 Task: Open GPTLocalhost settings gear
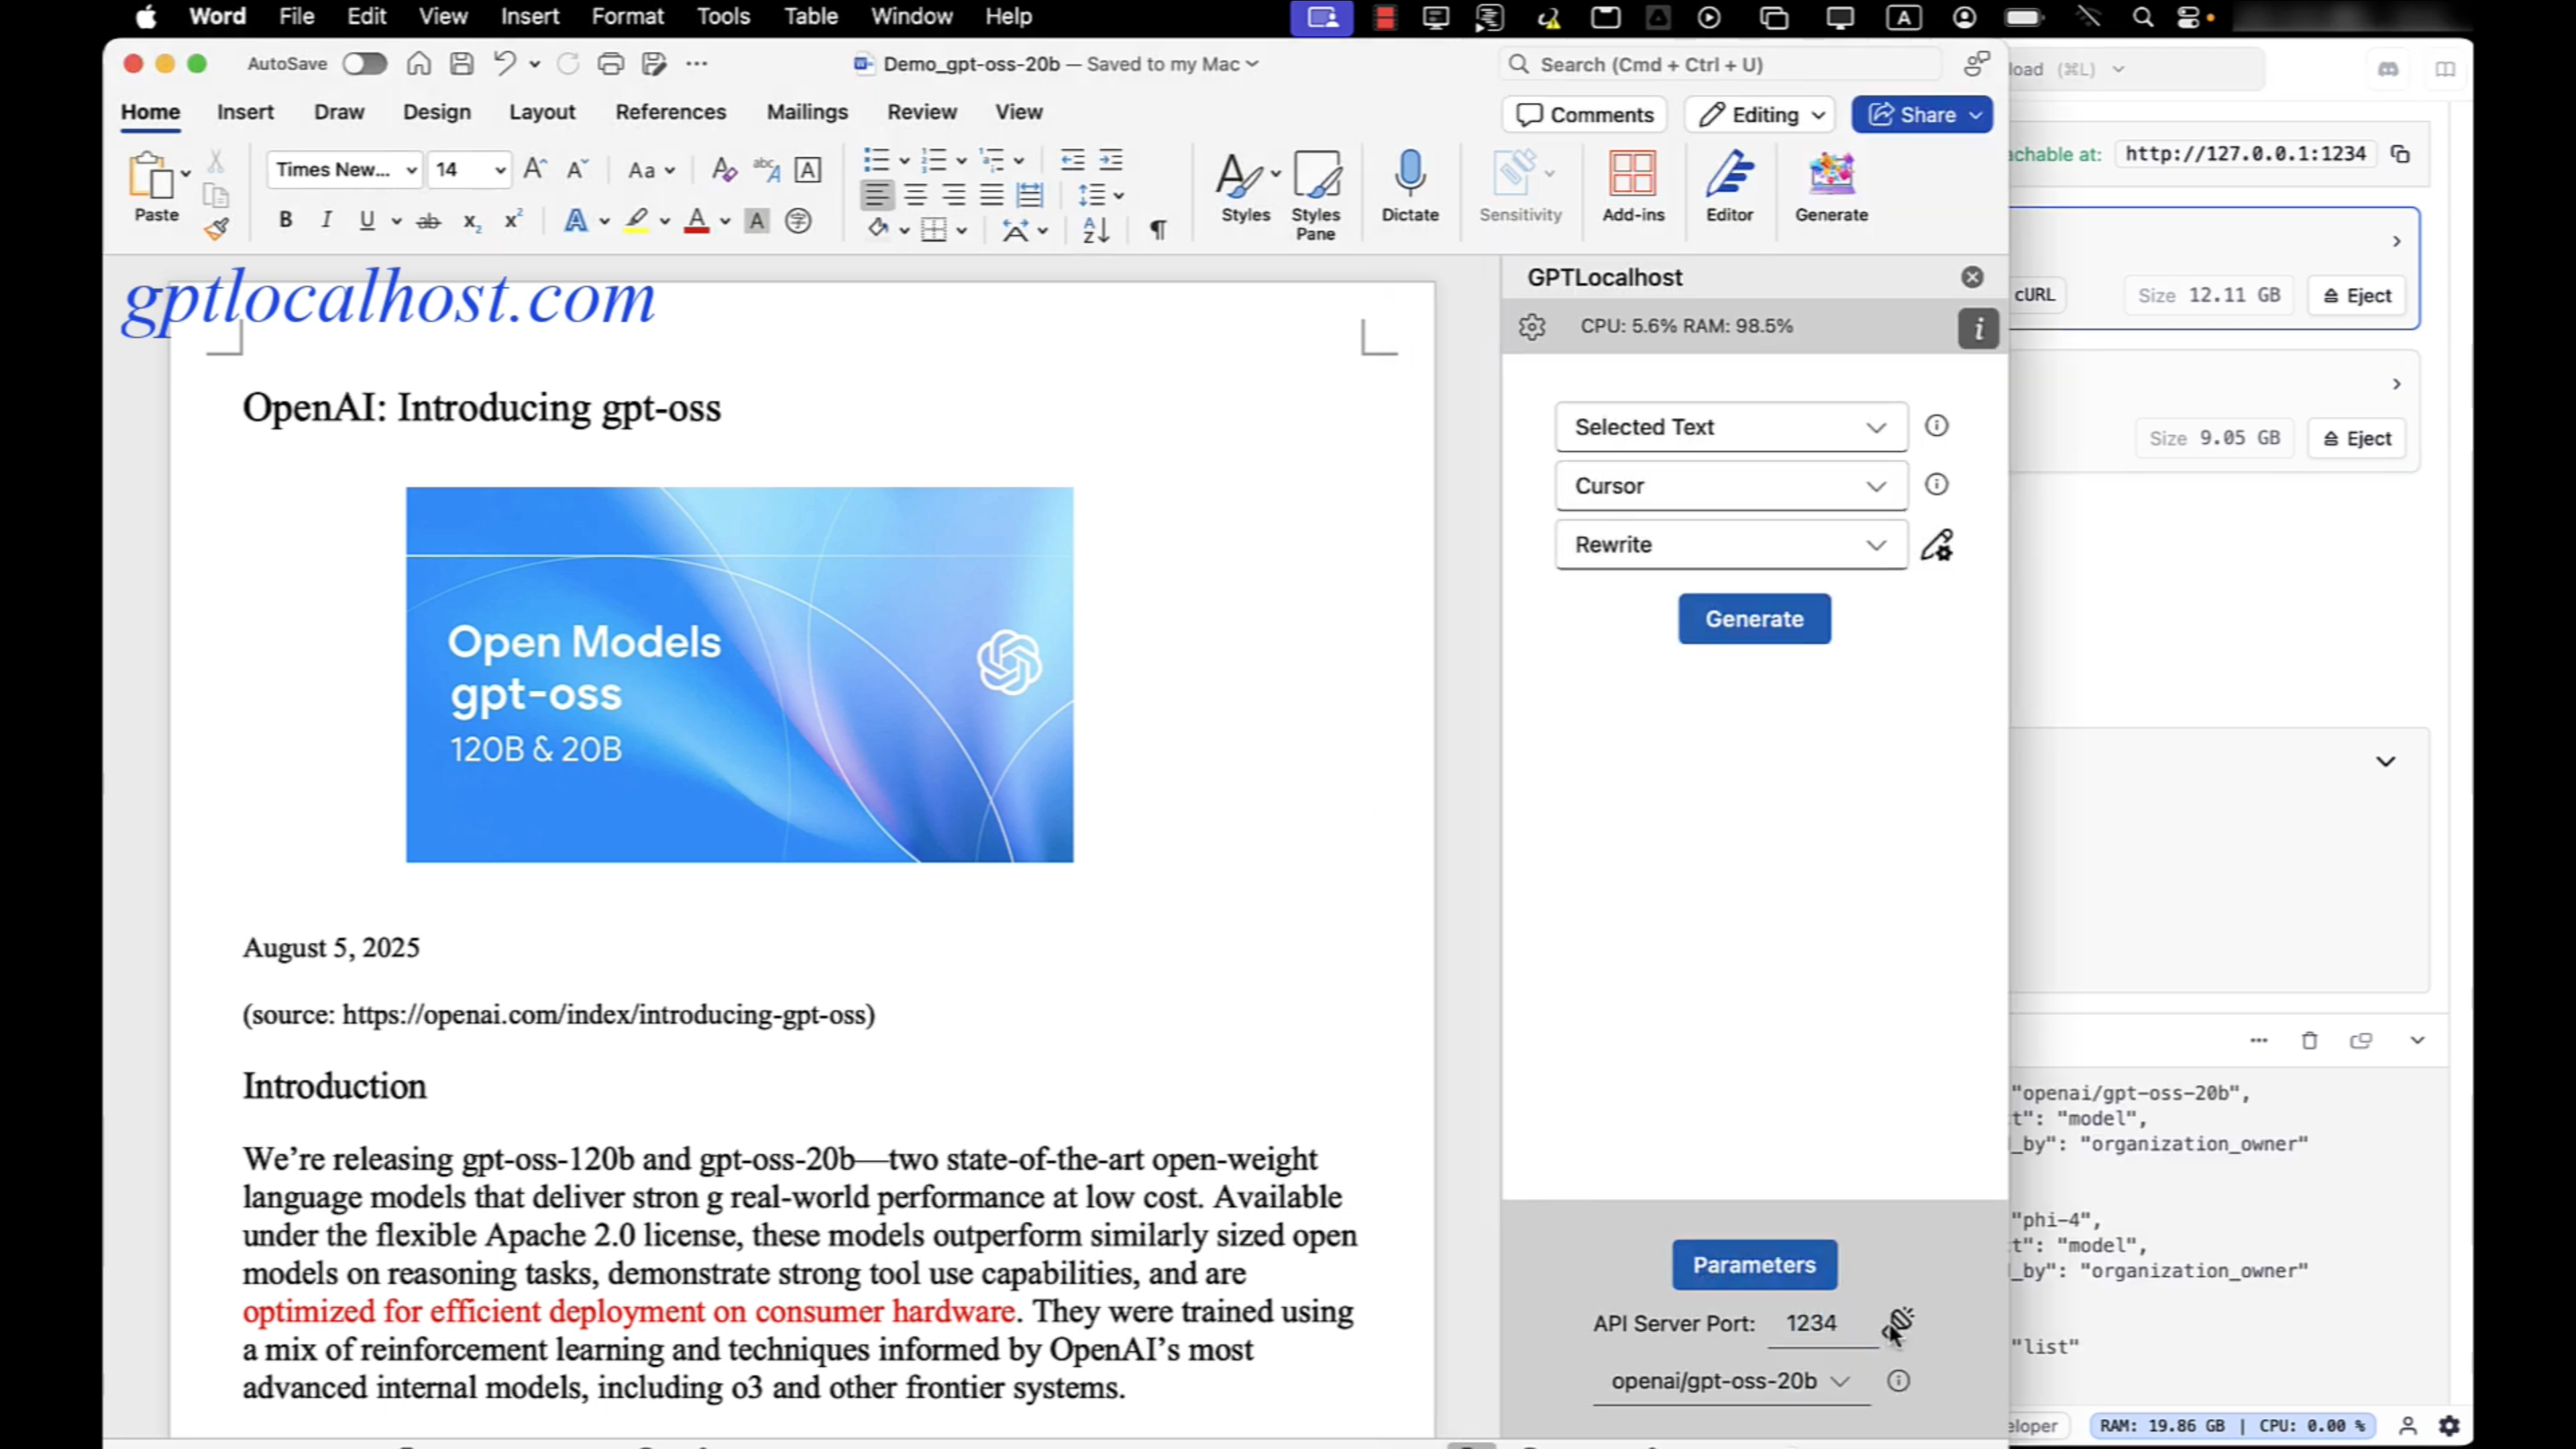point(1531,327)
